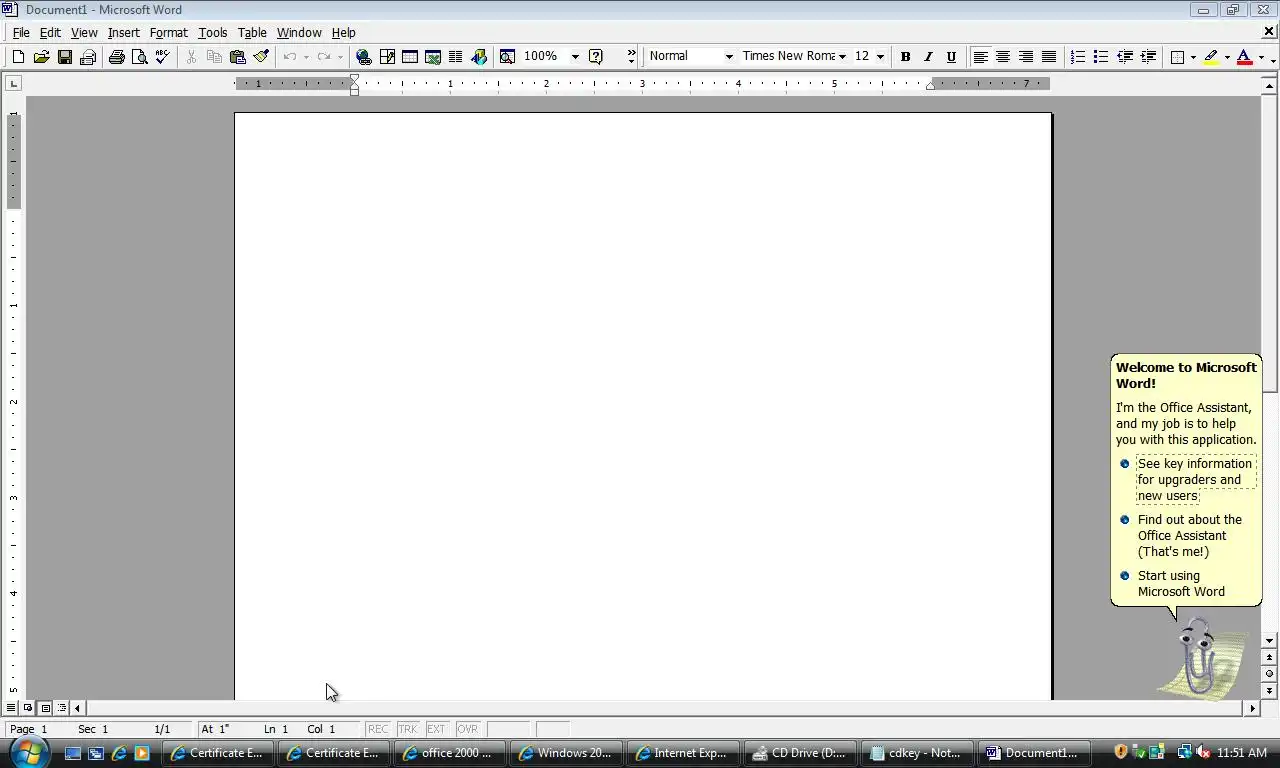Click the E-mail toolbar icon
The image size is (1280, 768).
pos(87,57)
